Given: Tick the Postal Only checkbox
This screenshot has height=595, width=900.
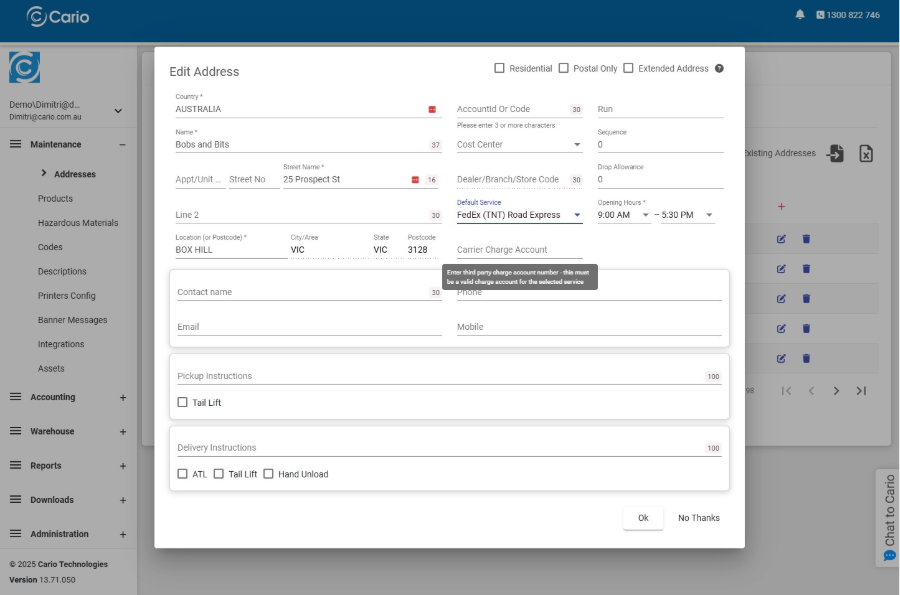Looking at the screenshot, I should [x=564, y=69].
